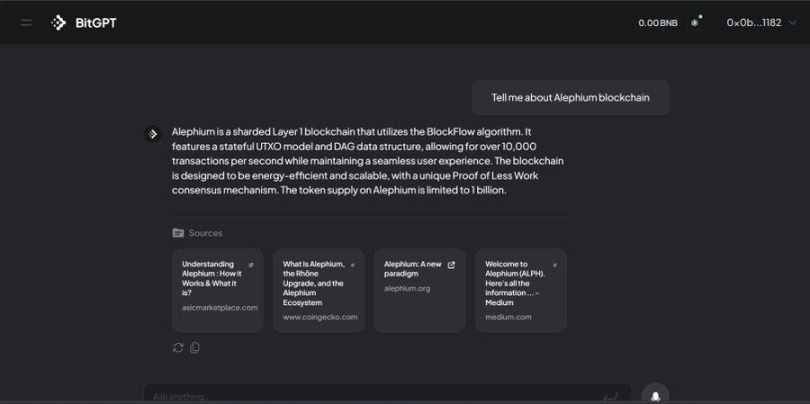Open the What is Alephium coingecko source
Viewport: 810px width, 404px height.
pyautogui.click(x=319, y=290)
